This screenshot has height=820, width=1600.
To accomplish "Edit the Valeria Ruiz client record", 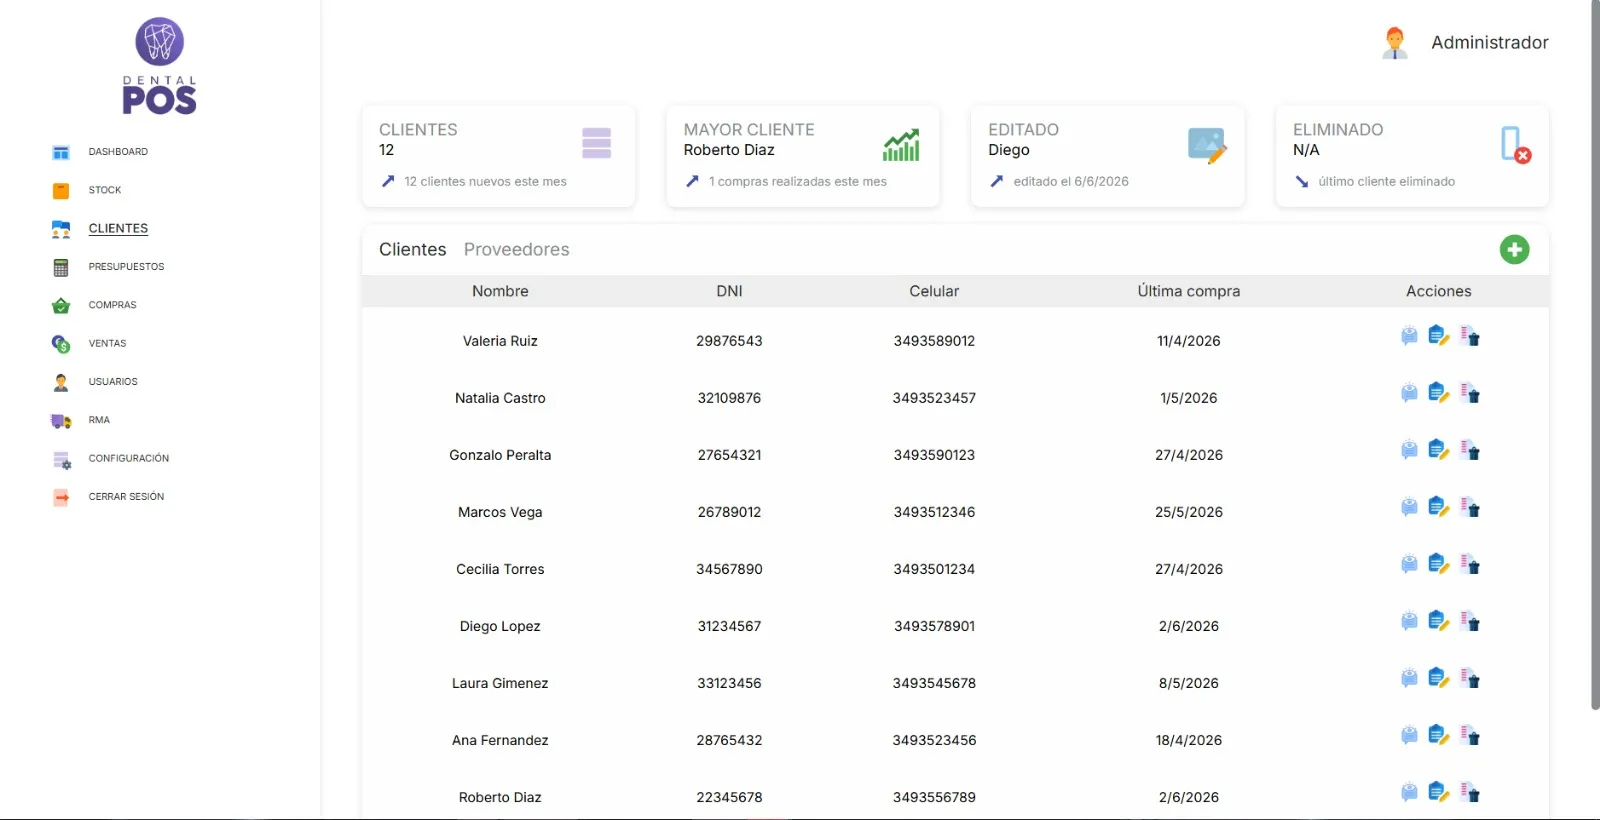I will [x=1439, y=336].
